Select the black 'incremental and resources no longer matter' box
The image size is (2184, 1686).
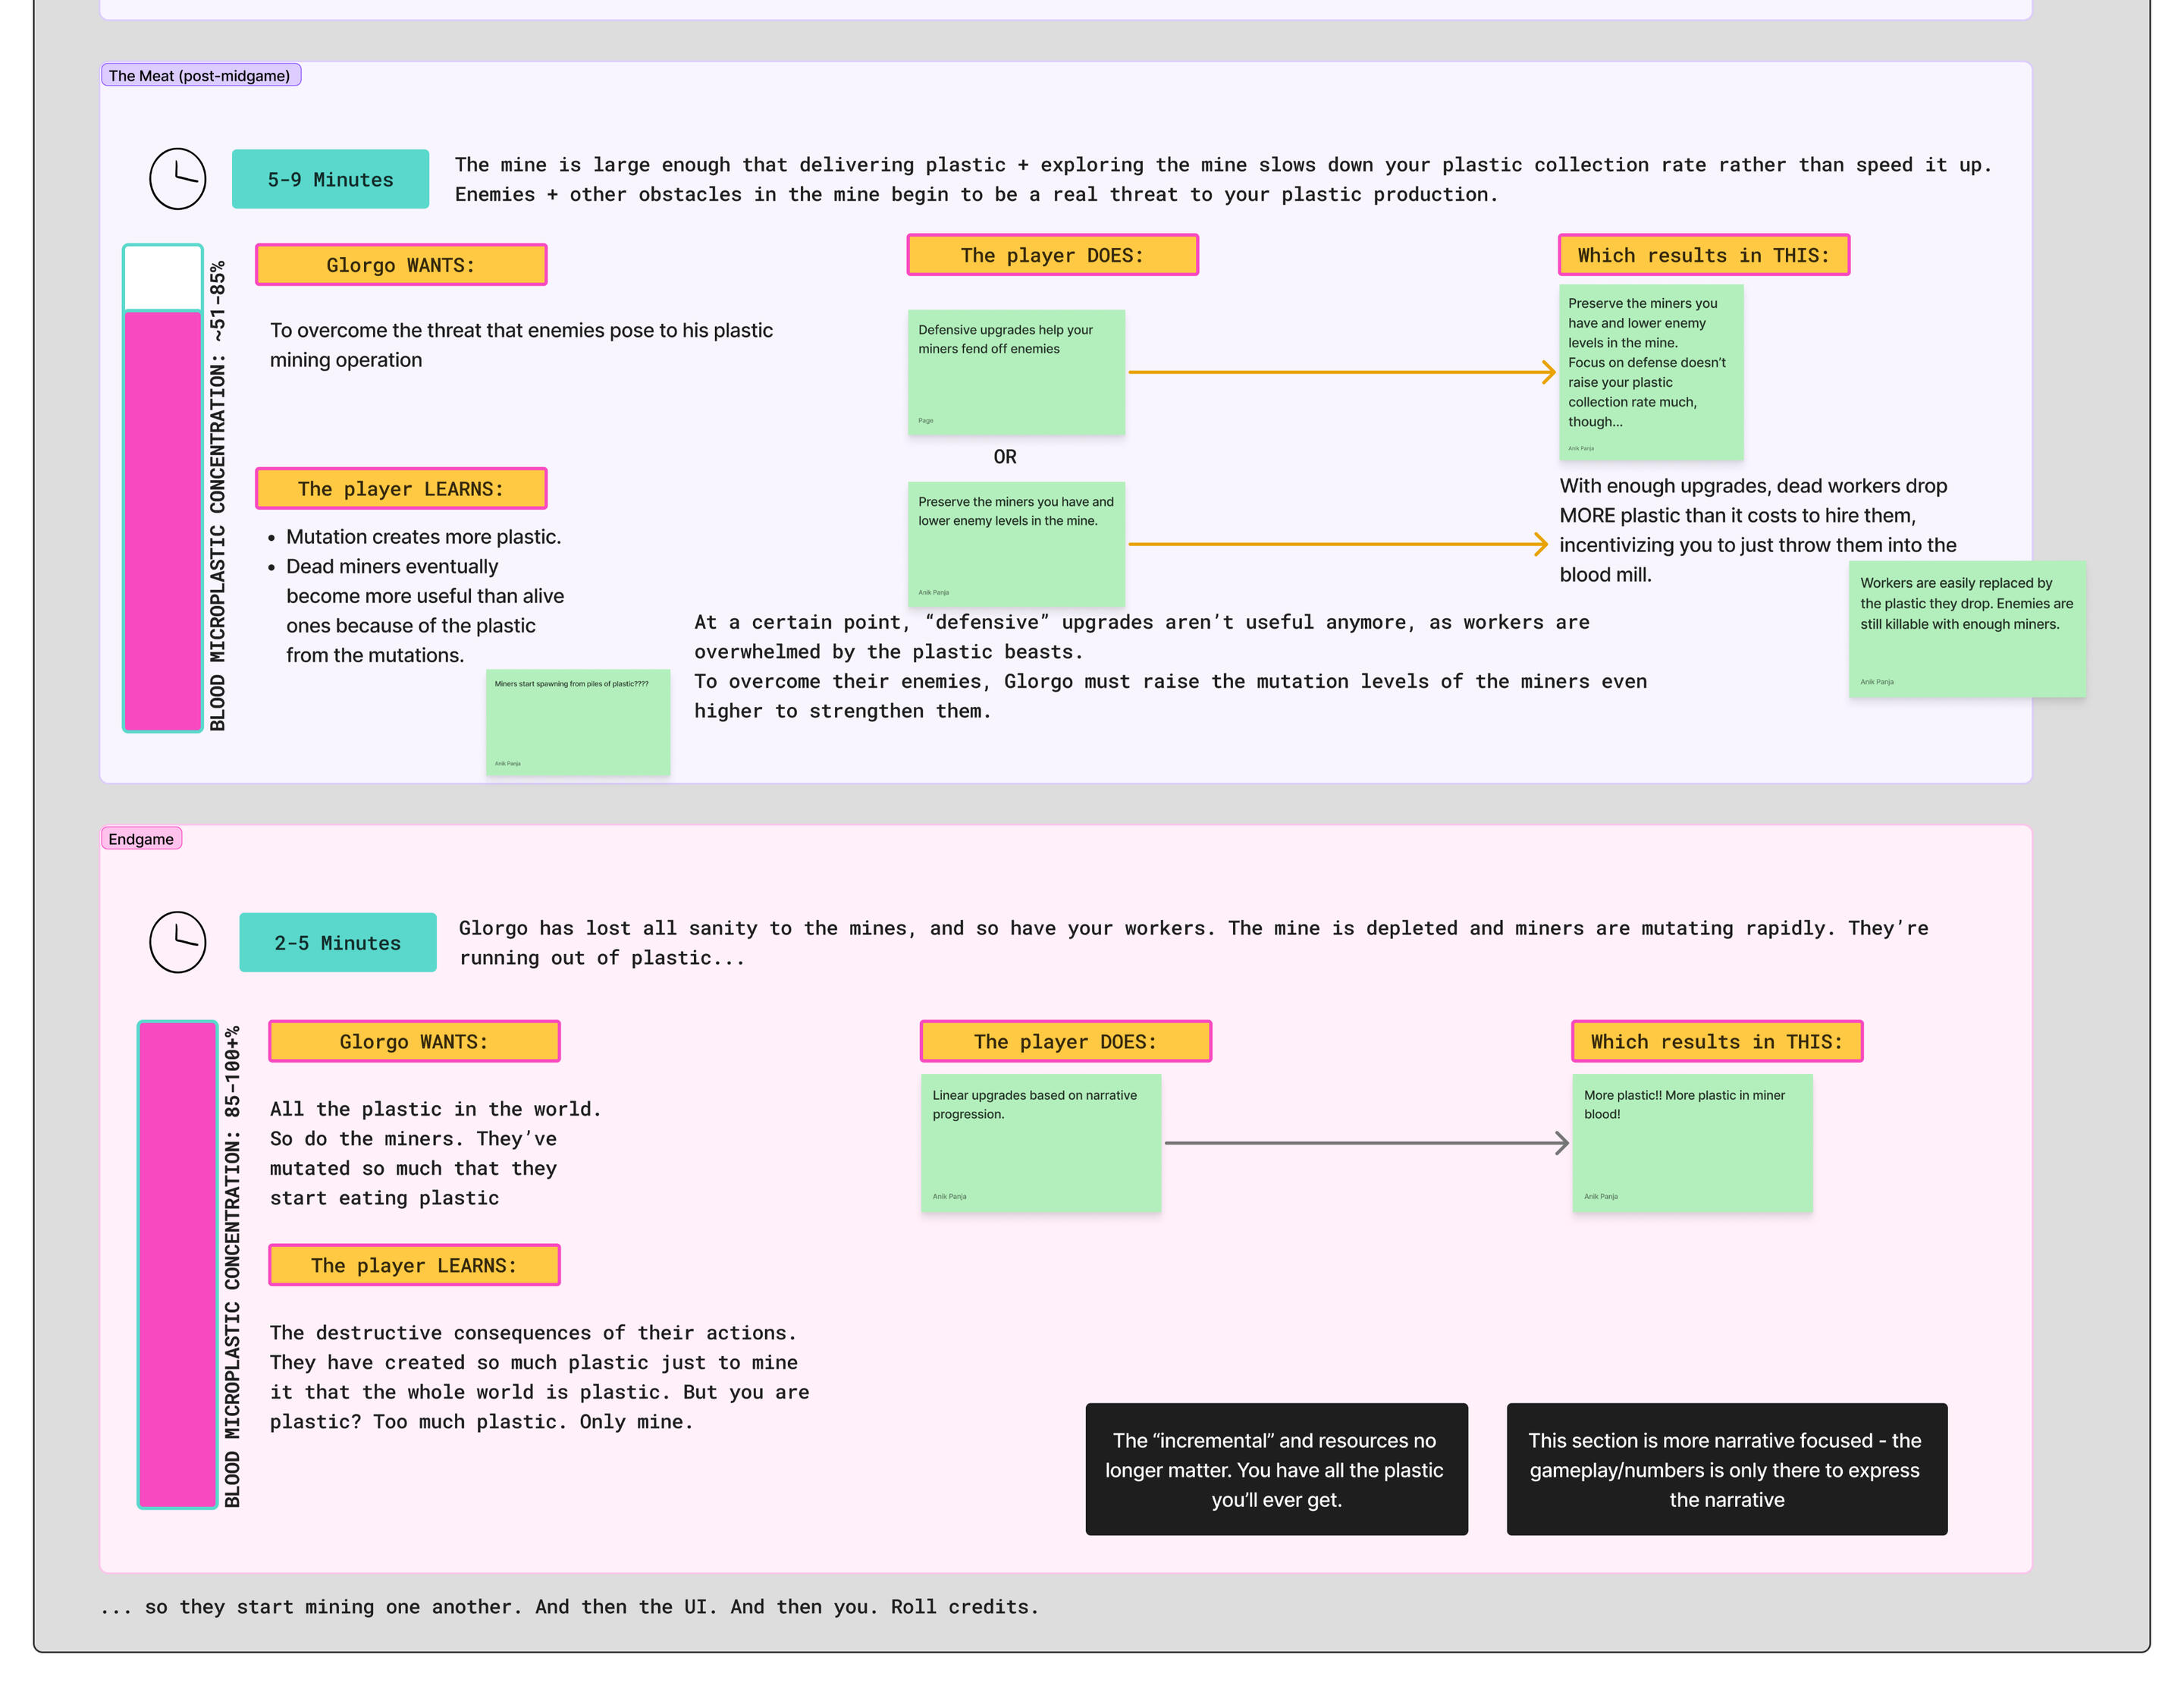1276,1469
